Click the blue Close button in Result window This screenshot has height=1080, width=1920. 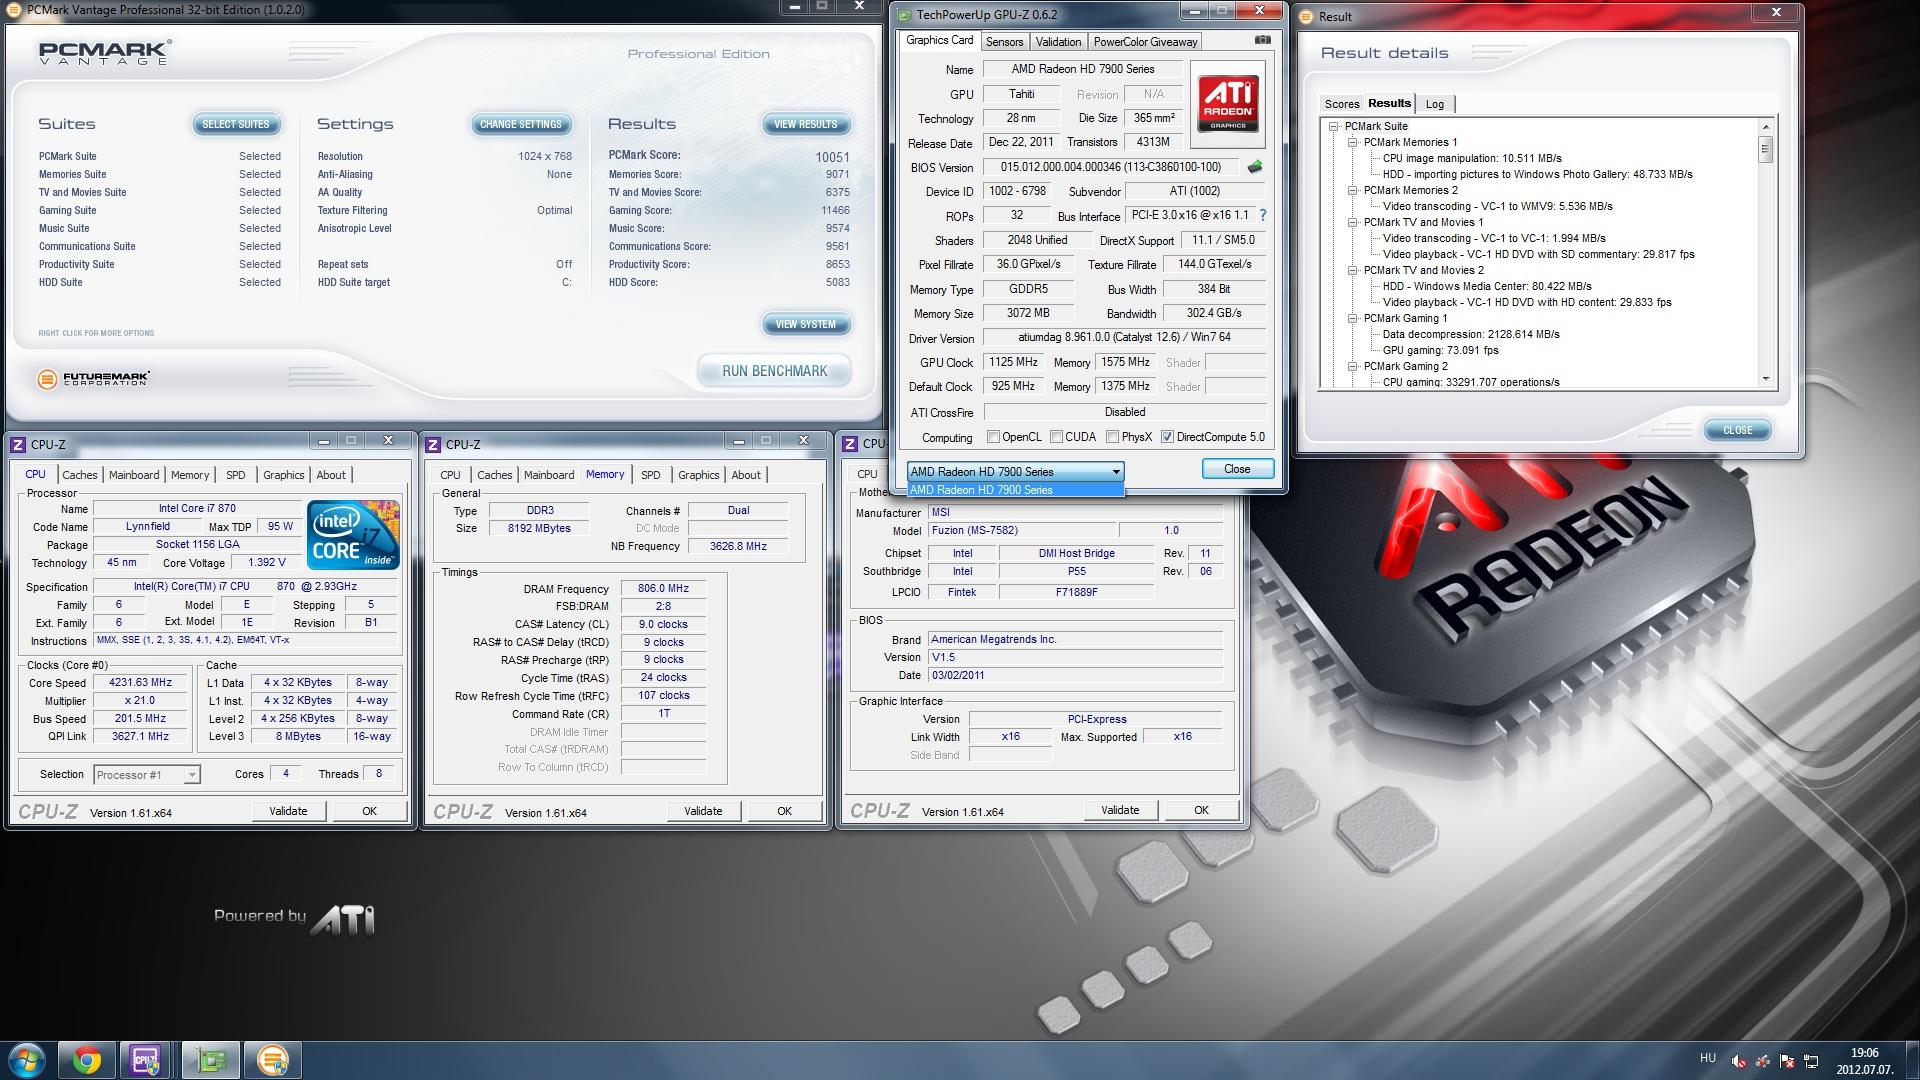pos(1738,430)
